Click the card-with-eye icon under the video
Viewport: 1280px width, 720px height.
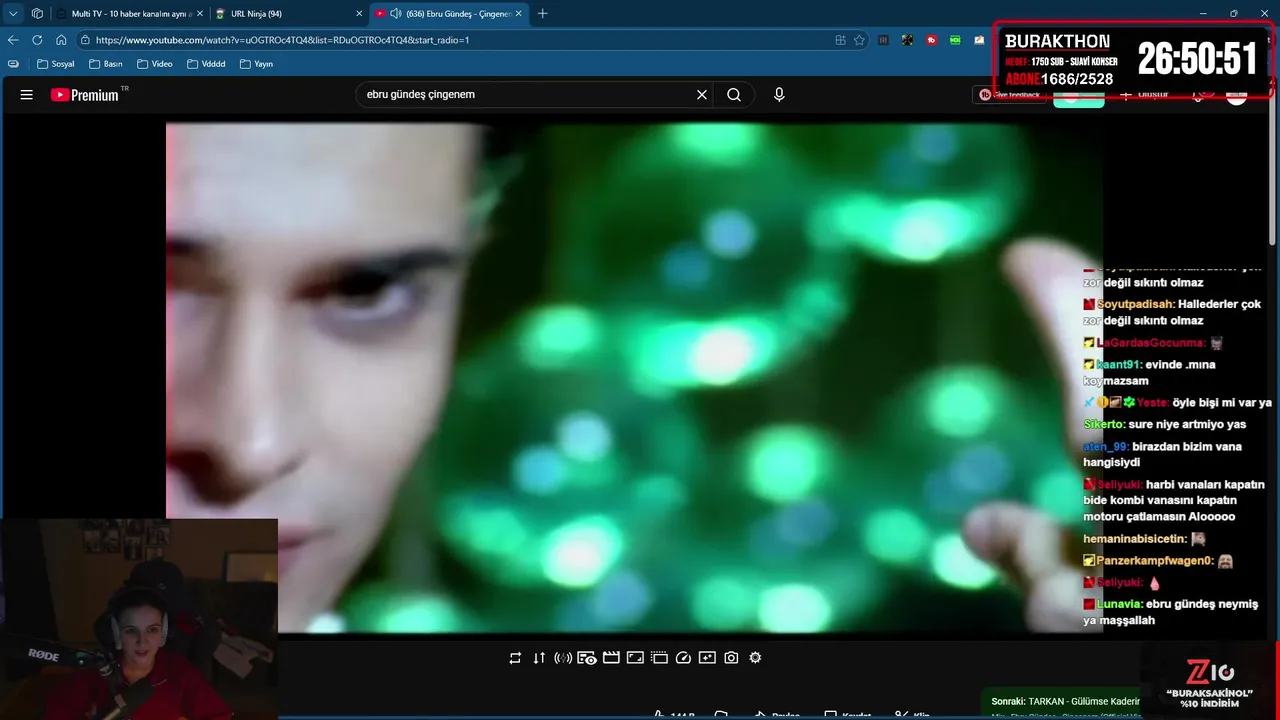pyautogui.click(x=587, y=658)
